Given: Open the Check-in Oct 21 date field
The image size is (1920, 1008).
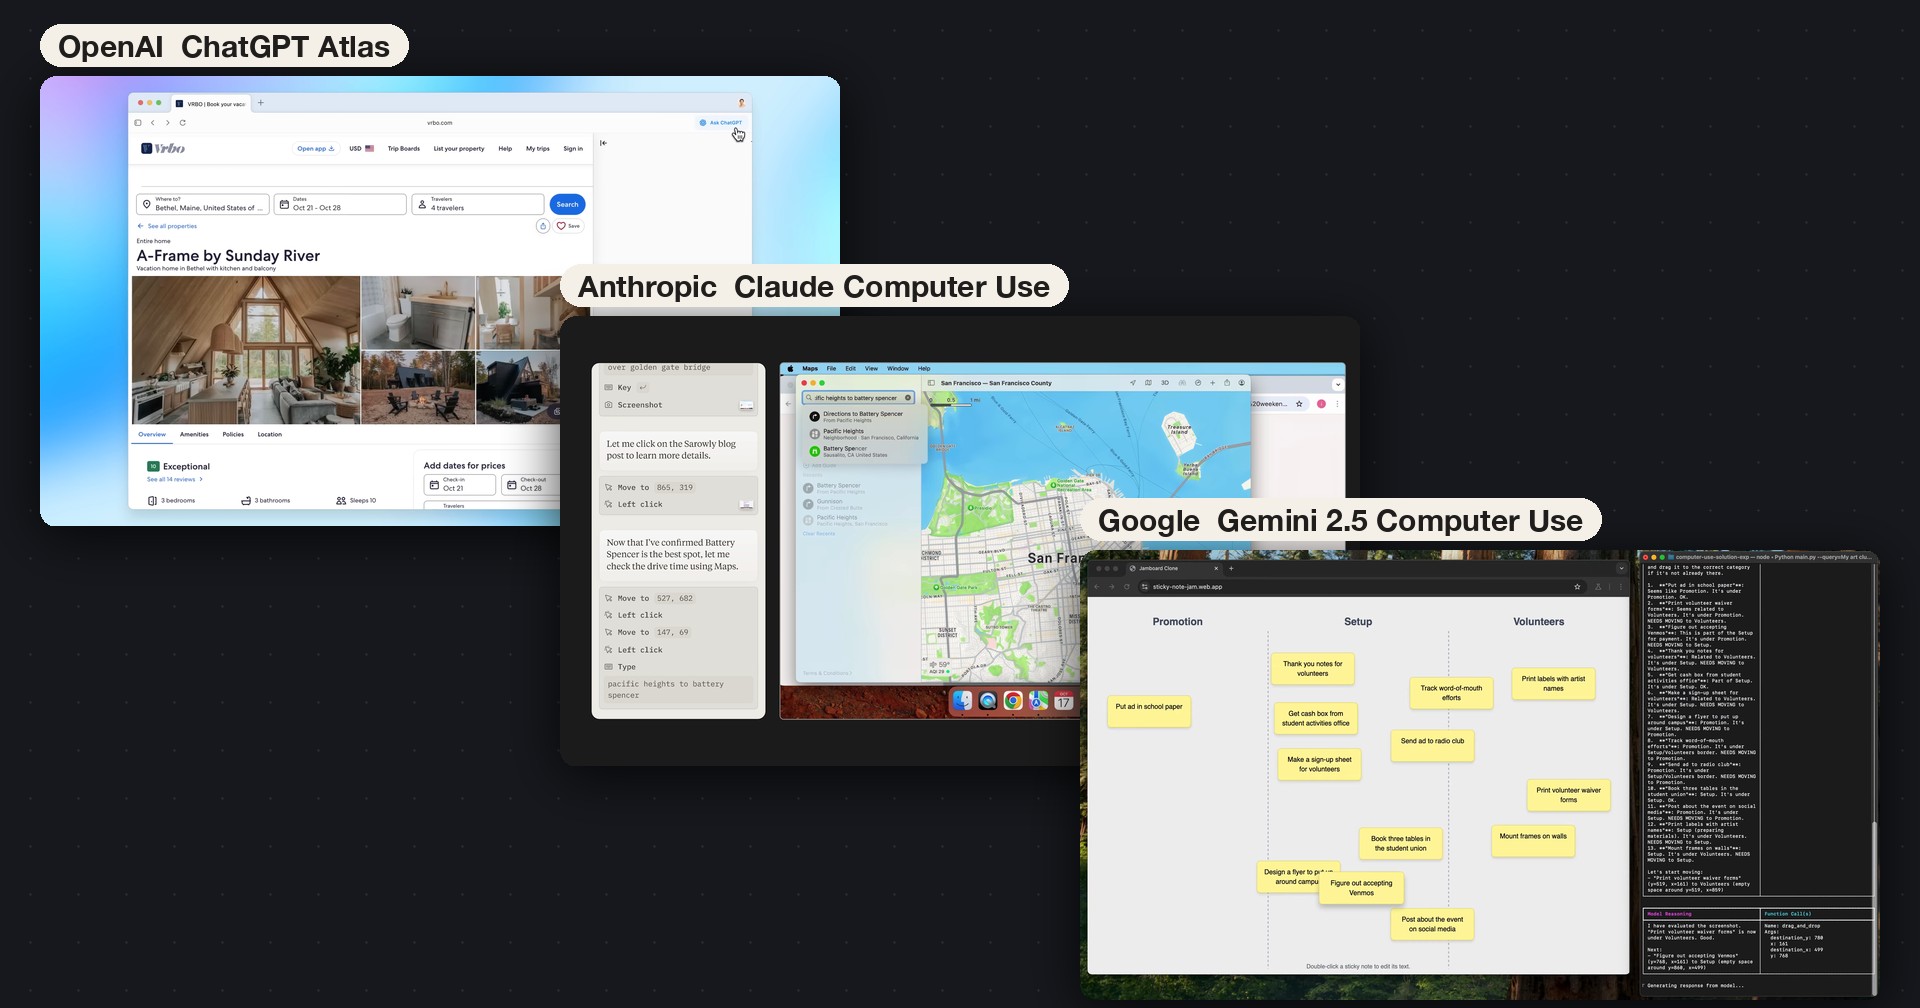Looking at the screenshot, I should point(460,485).
